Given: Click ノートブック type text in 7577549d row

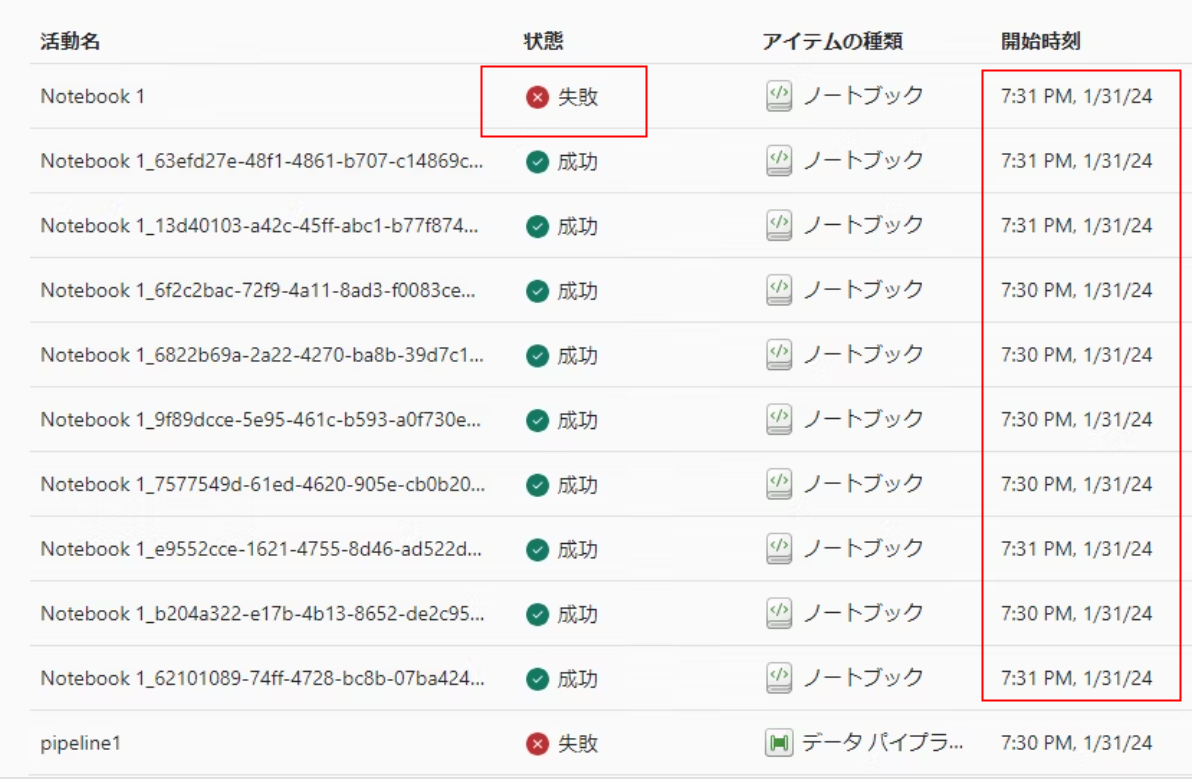Looking at the screenshot, I should [x=864, y=483].
